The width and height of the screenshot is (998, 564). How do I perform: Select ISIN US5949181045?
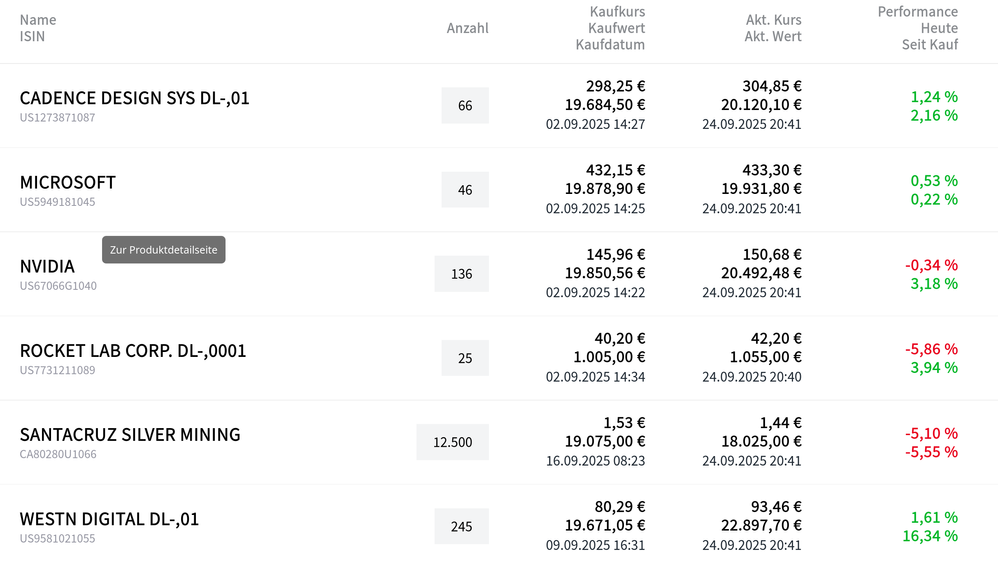click(57, 202)
